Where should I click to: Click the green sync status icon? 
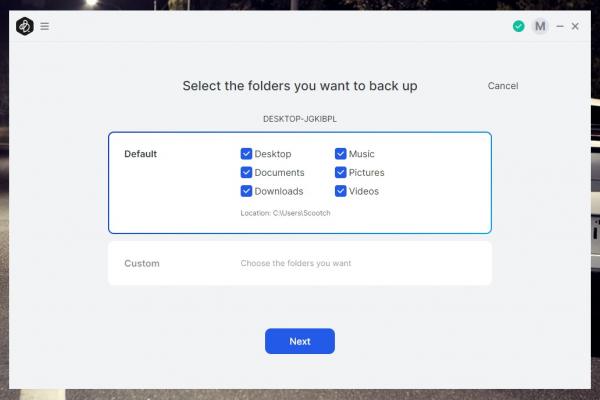coord(518,27)
